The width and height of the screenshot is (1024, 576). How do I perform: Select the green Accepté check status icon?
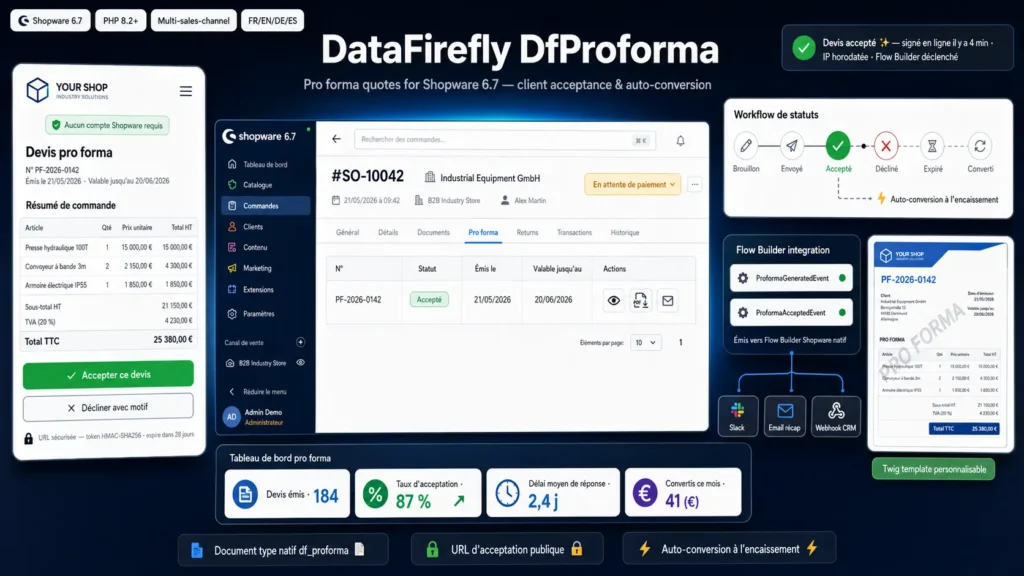838,146
